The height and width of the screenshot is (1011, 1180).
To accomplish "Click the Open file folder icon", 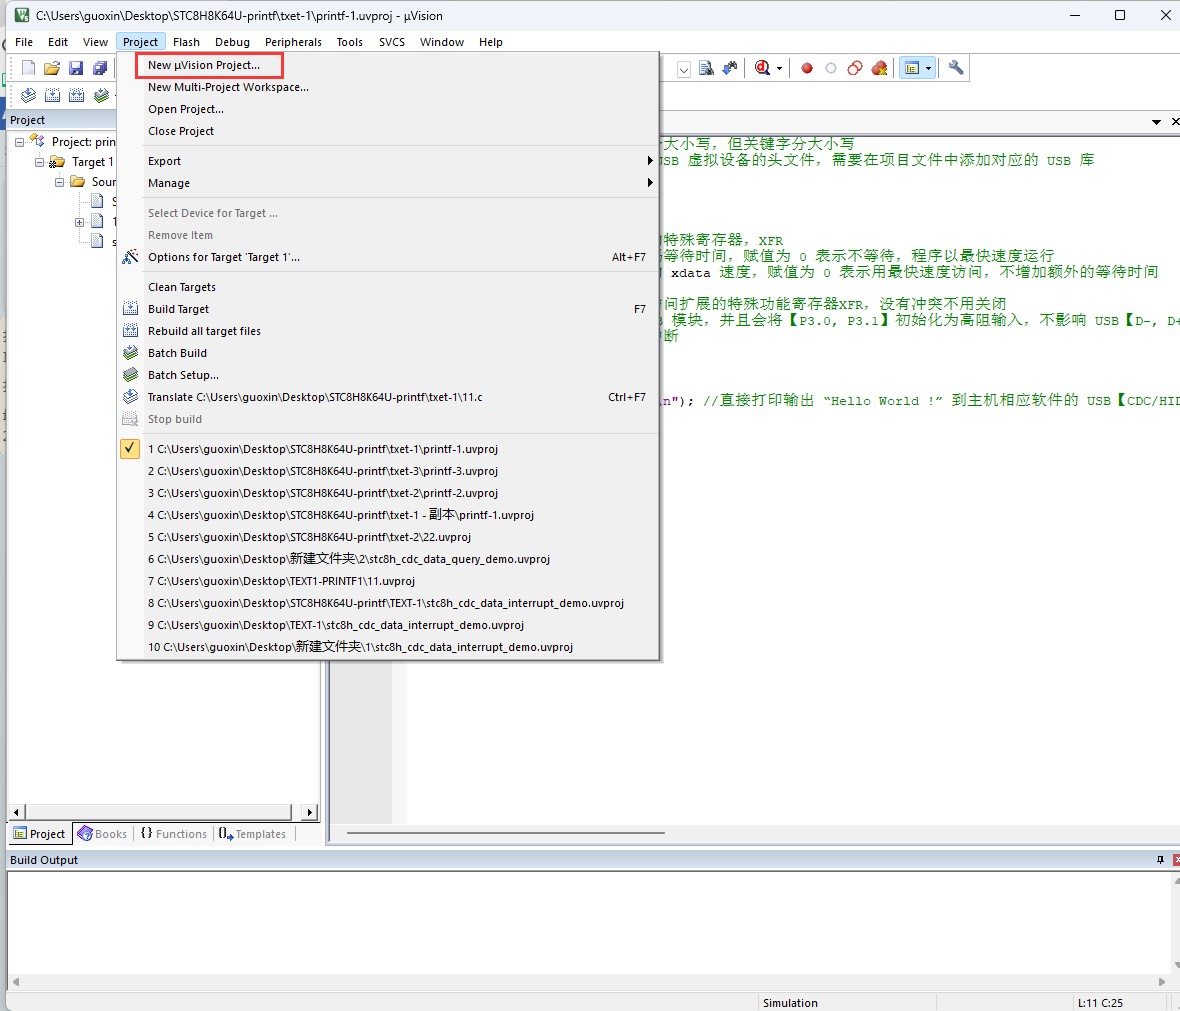I will pyautogui.click(x=52, y=69).
